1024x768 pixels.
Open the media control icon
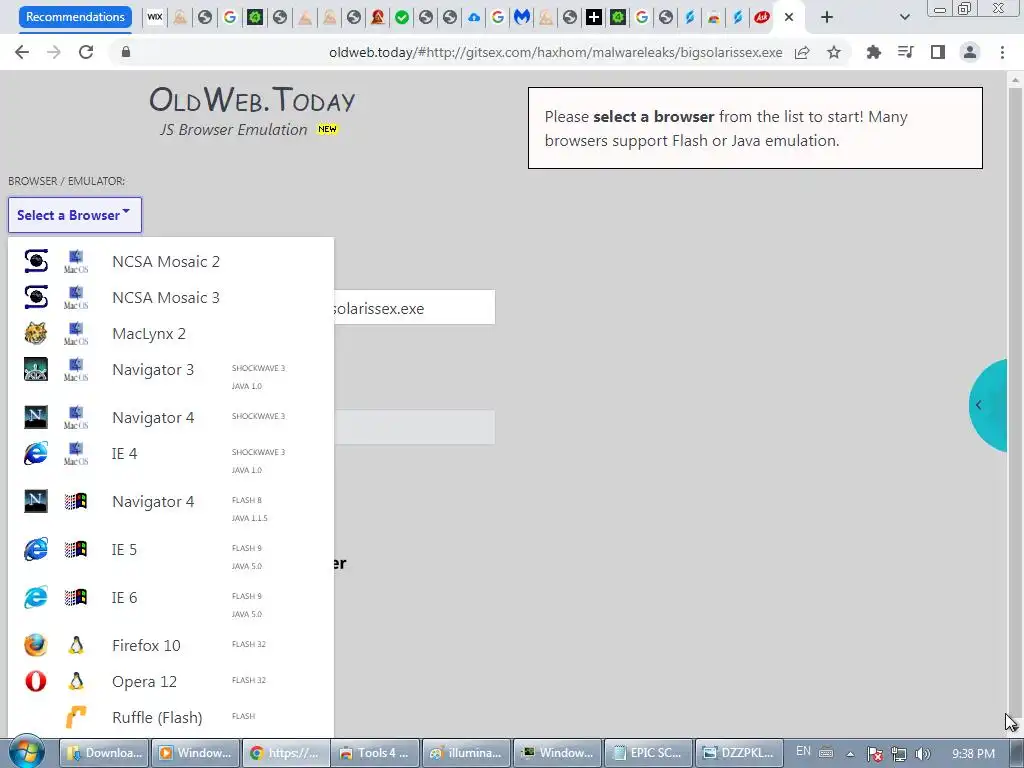[x=906, y=52]
